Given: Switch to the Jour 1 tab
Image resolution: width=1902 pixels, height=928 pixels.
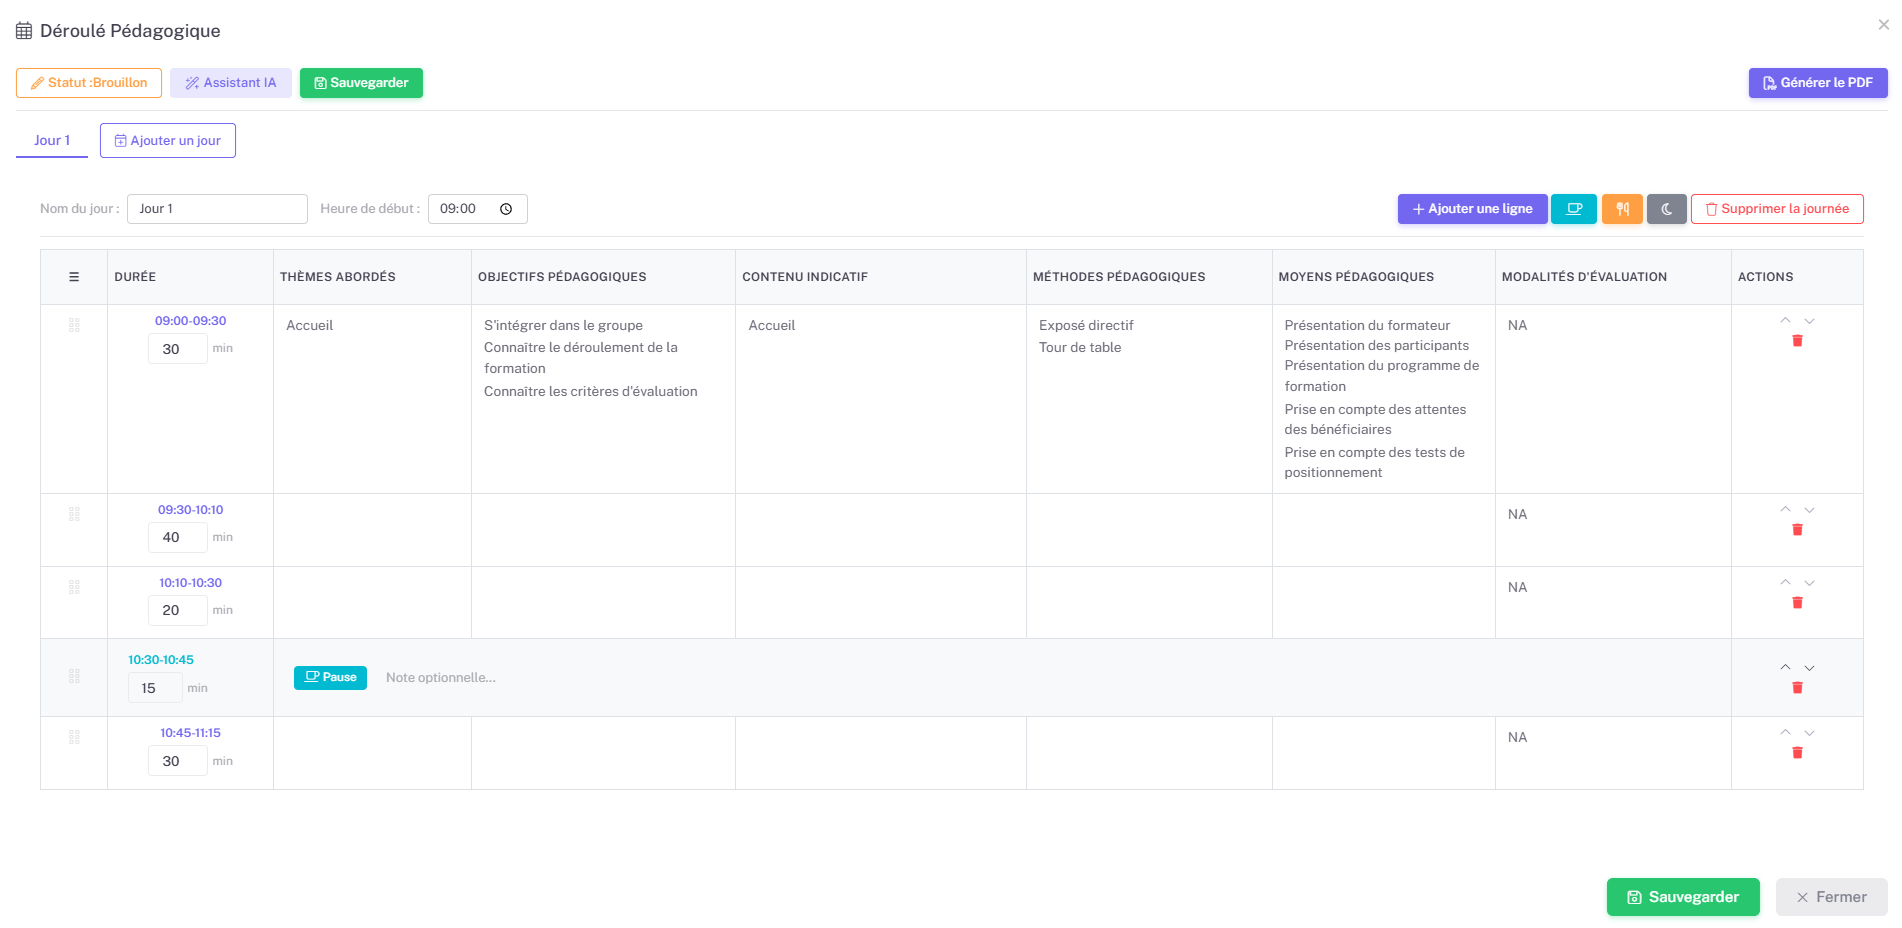Looking at the screenshot, I should [x=51, y=140].
